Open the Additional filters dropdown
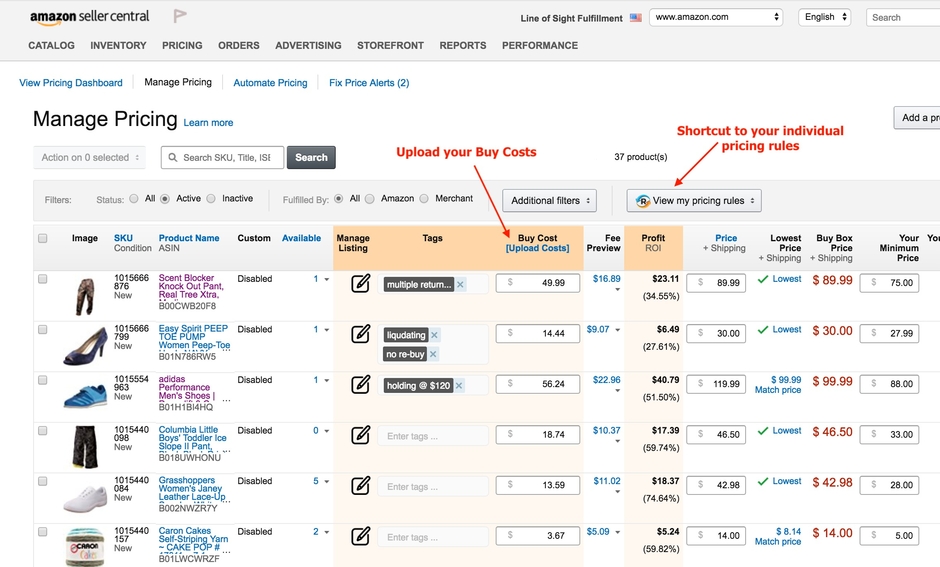The width and height of the screenshot is (940, 567). [x=550, y=201]
